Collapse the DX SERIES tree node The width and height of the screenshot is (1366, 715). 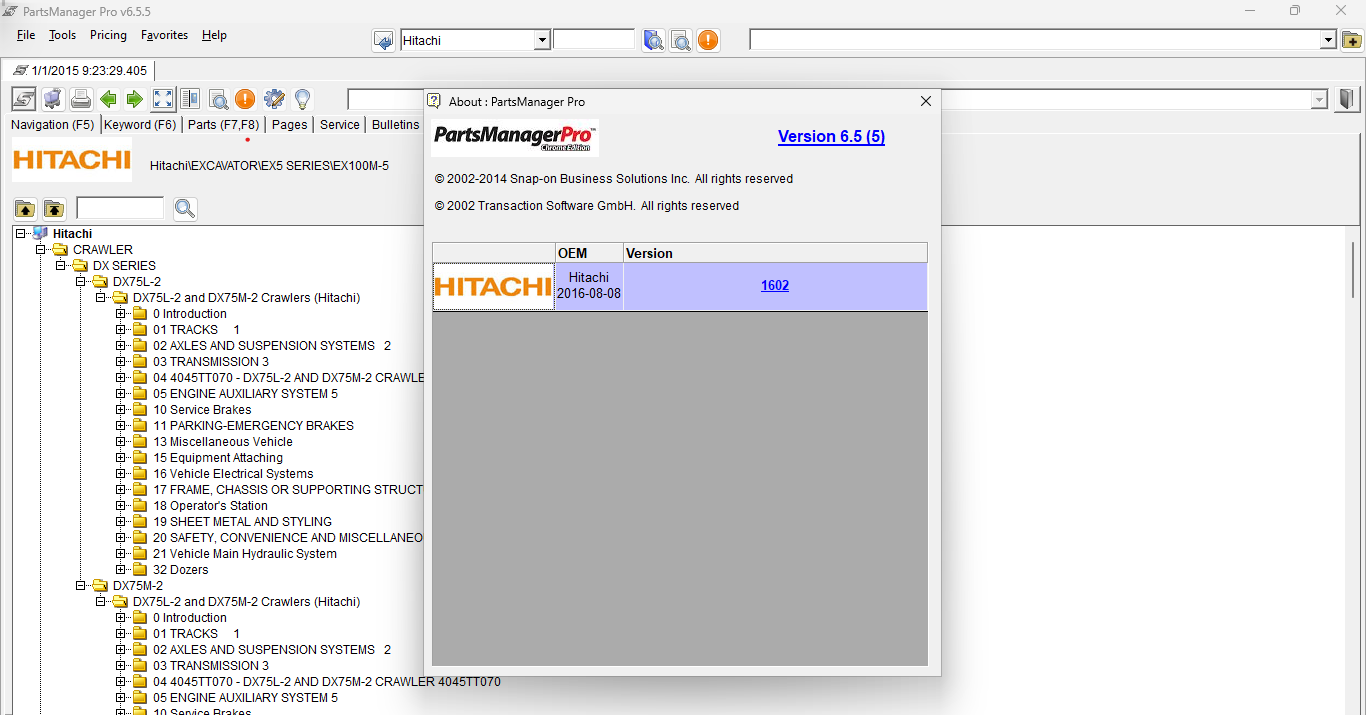point(61,265)
